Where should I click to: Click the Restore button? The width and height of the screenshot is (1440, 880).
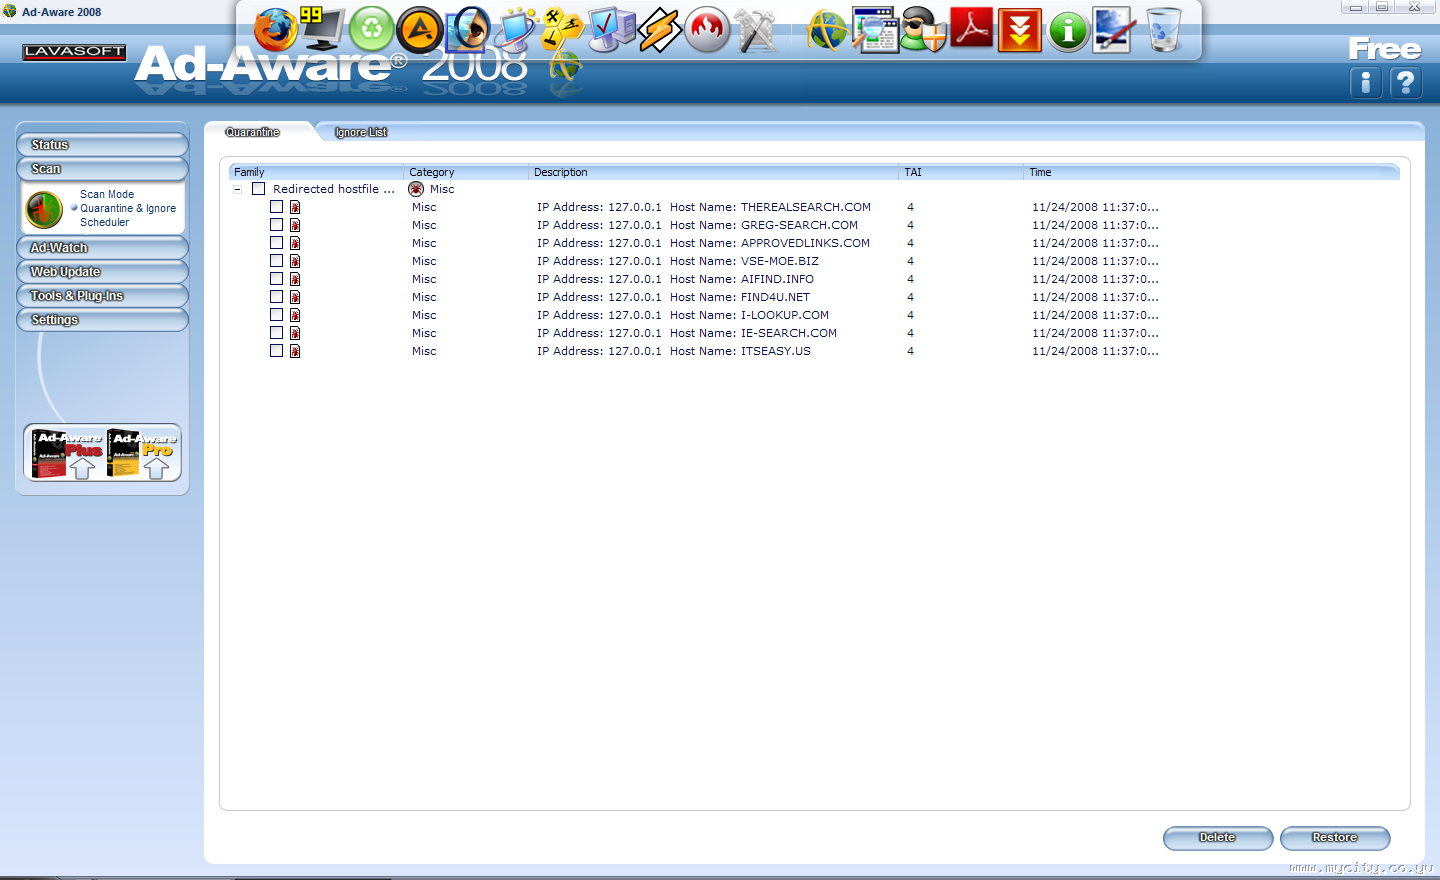click(x=1335, y=838)
